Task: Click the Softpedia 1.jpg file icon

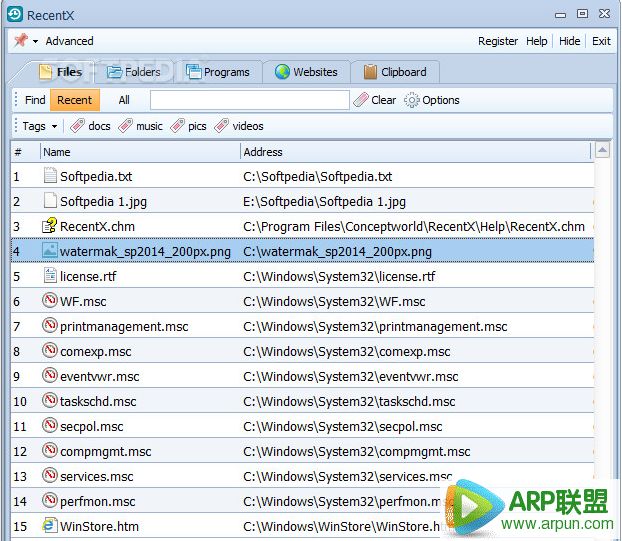Action: [50, 200]
